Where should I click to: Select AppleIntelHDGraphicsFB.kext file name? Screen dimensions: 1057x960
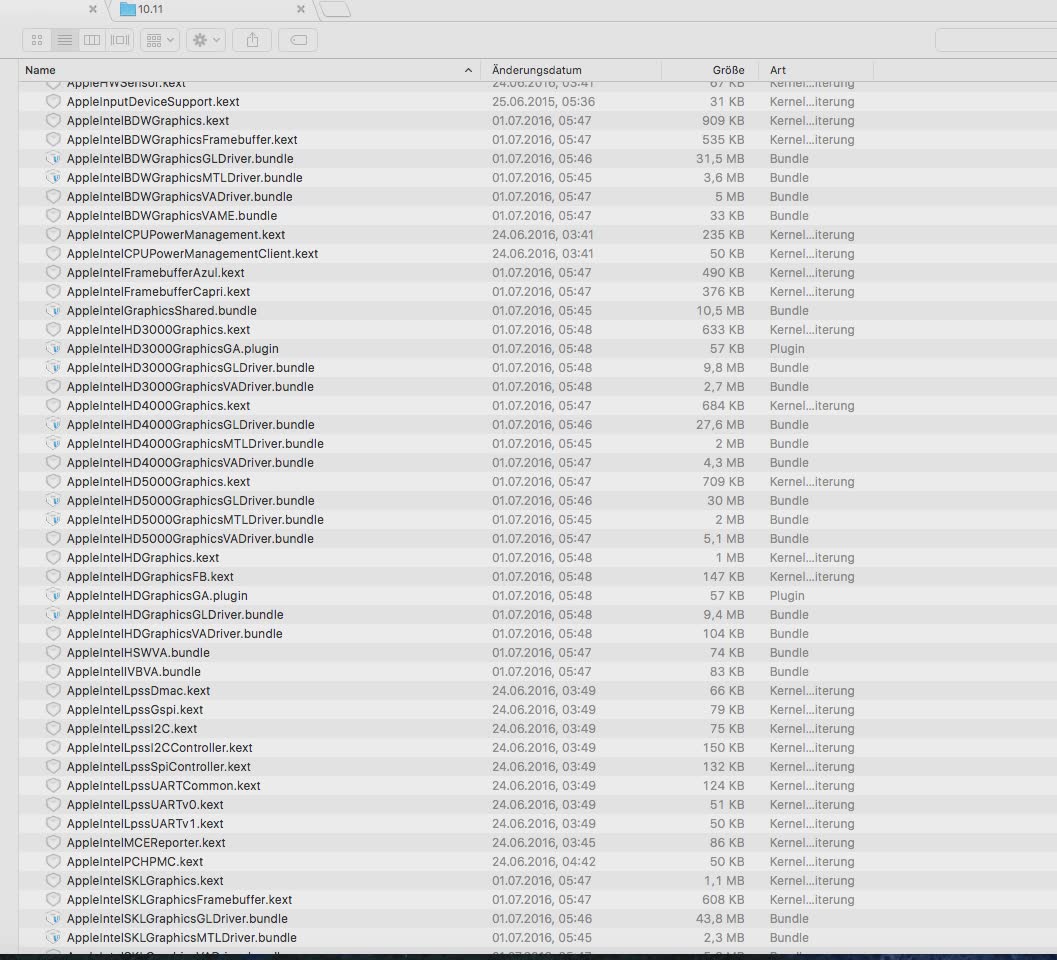click(150, 577)
